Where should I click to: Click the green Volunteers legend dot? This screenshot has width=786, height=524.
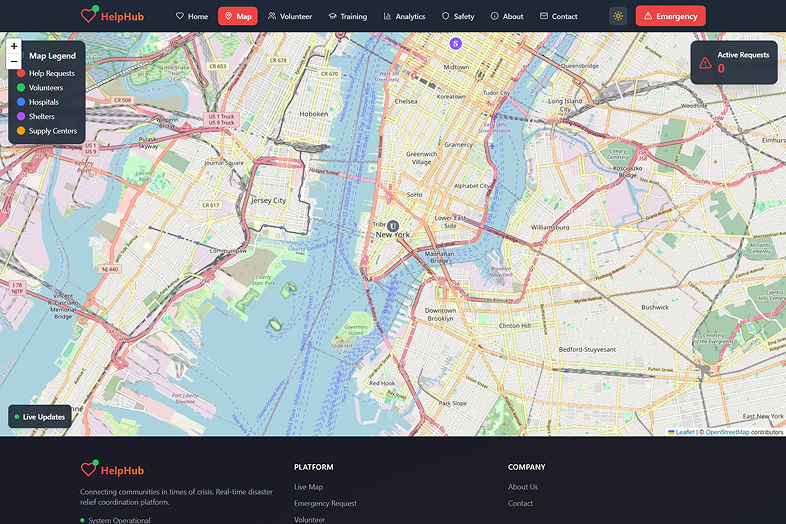tap(21, 88)
